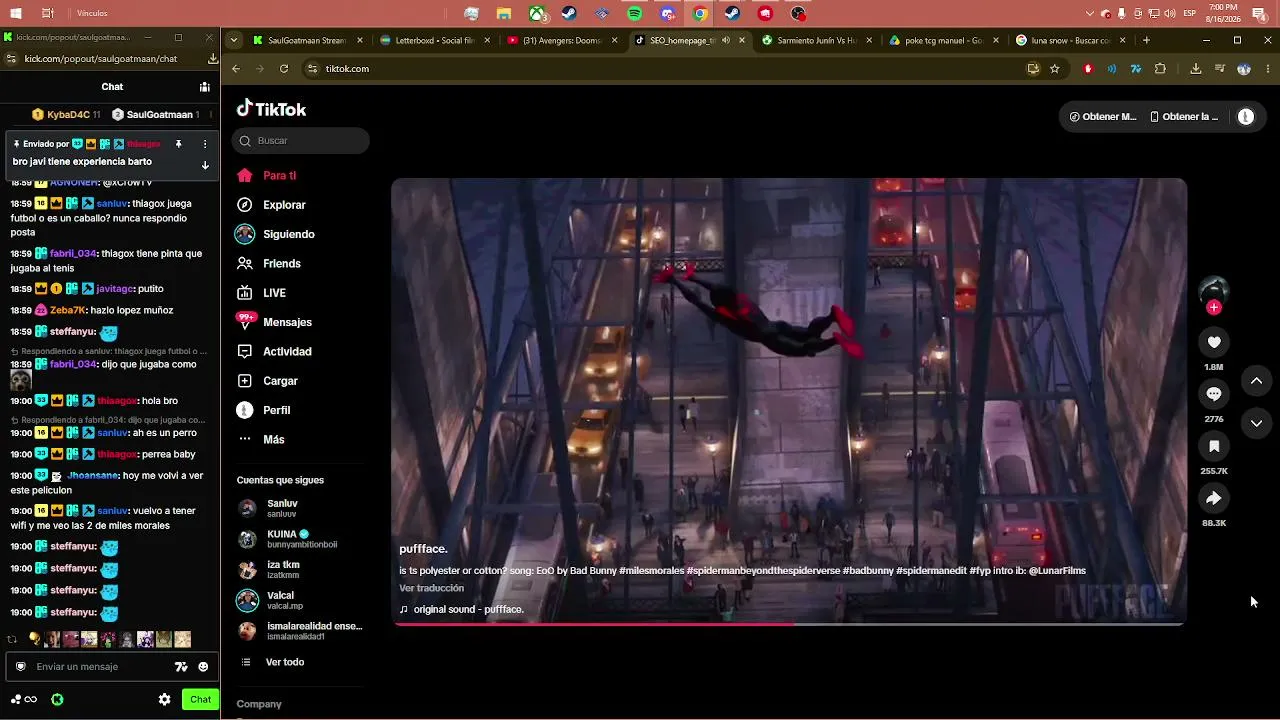The image size is (1280, 720).
Task: Click the TikTok Buscar search field
Action: tap(301, 141)
